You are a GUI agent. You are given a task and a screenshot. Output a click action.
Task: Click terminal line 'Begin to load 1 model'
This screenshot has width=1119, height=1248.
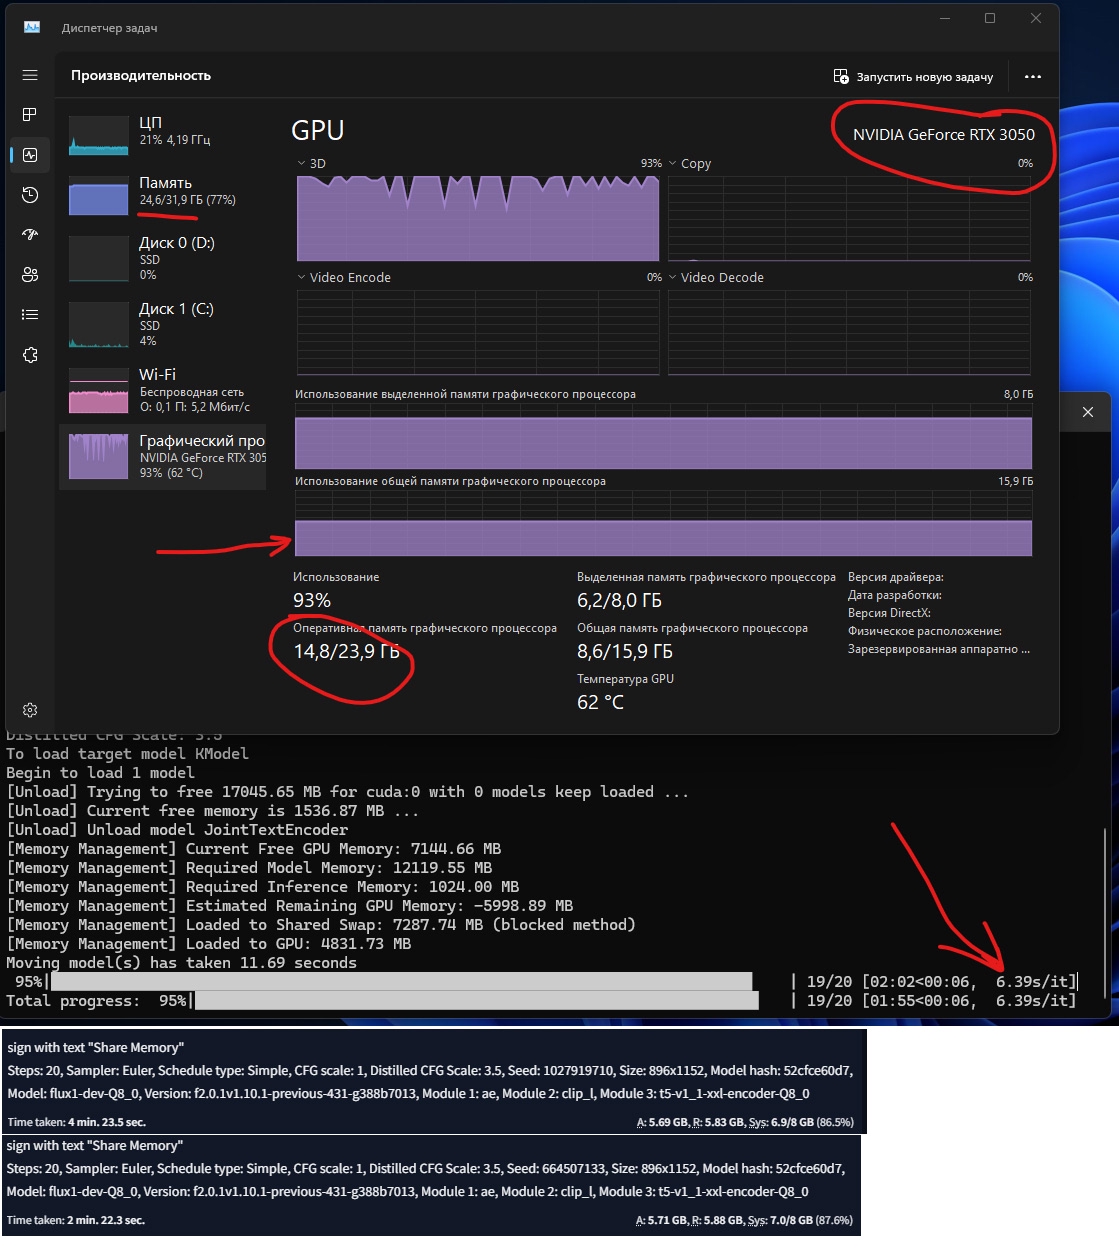pyautogui.click(x=101, y=773)
